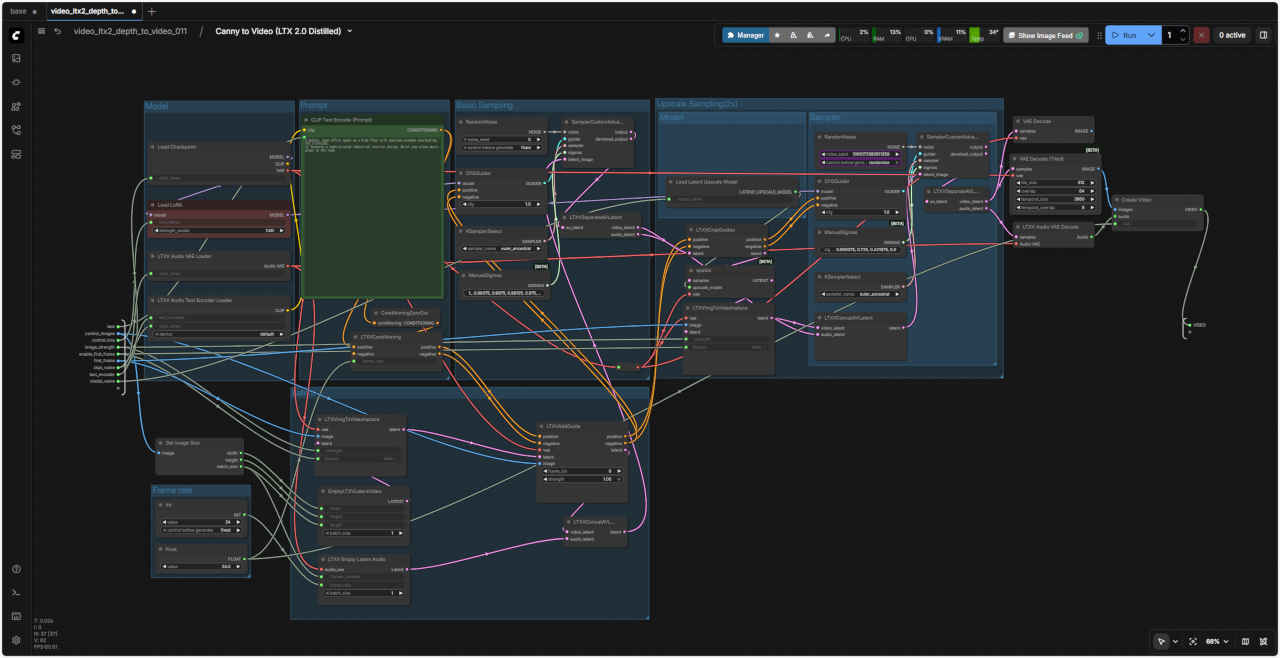Select the video_ltx2_depth_to... tab
This screenshot has height=658, width=1280.
tap(87, 11)
